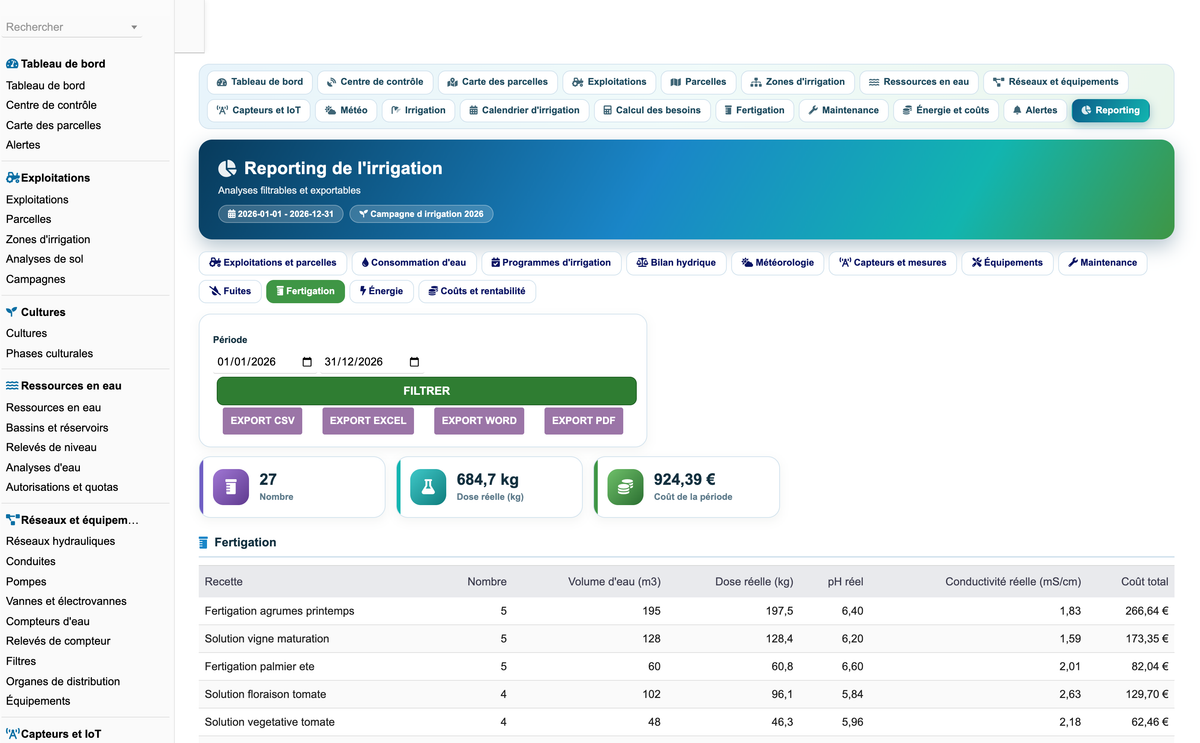Viewport: 1200px width, 743px height.
Task: Click the row Fertigation palmier ete
Action: (686, 666)
